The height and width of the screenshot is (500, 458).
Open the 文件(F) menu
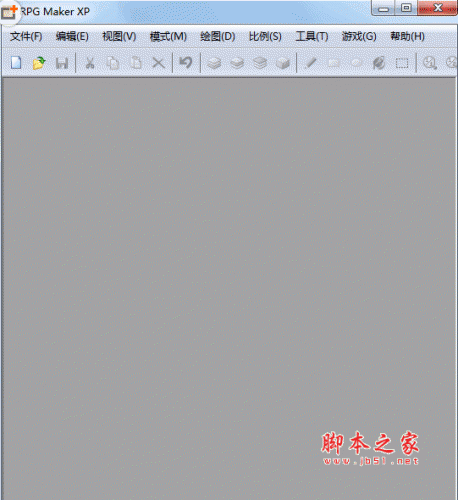pos(26,36)
